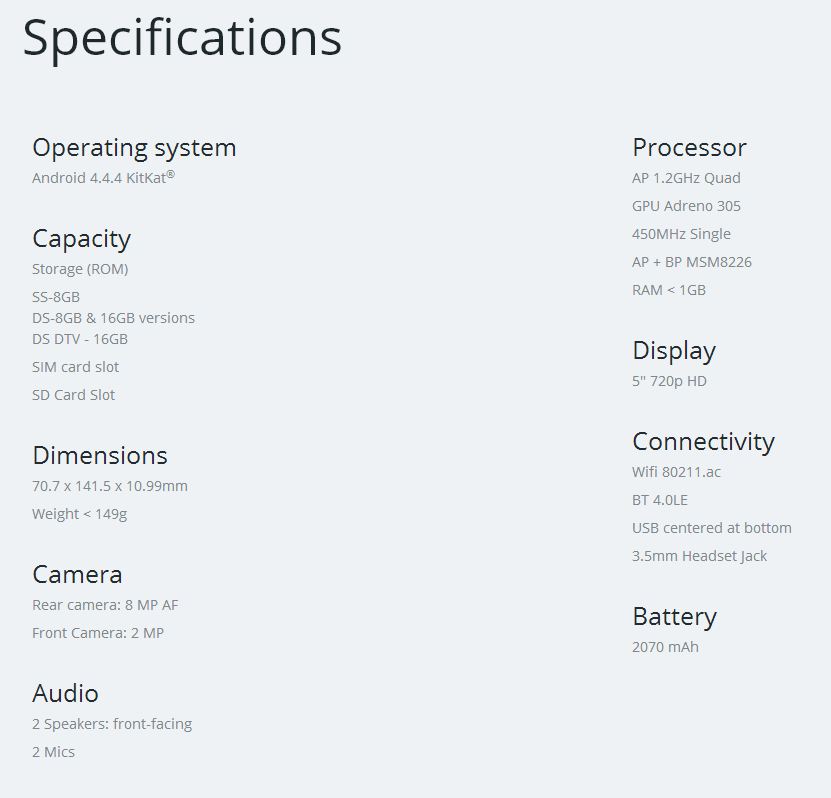Select the Capacity section heading
The image size is (831, 798).
tap(81, 238)
